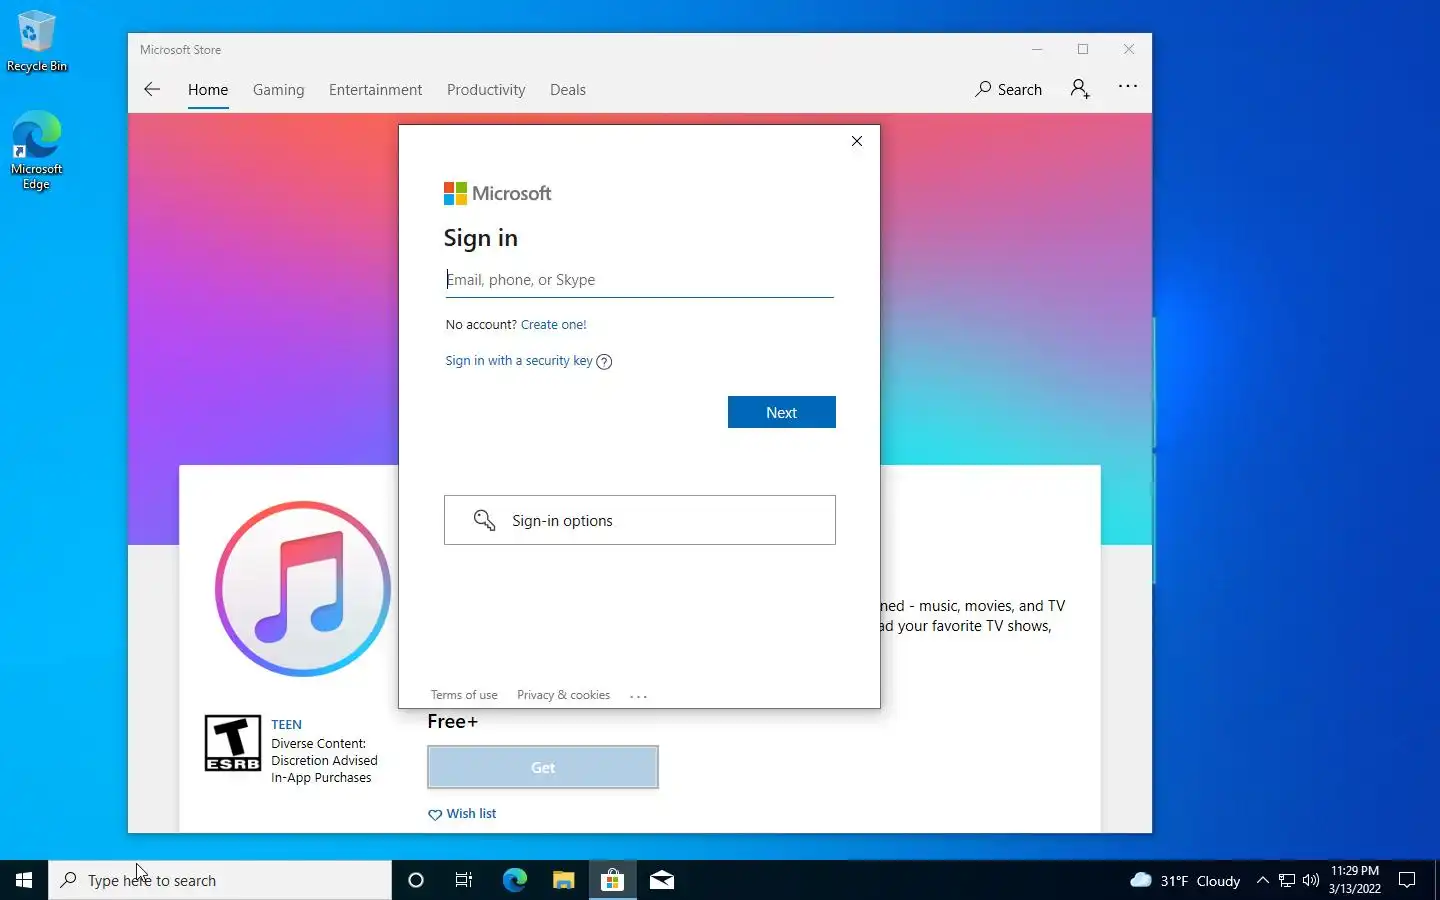Click the Get button for iTunes
This screenshot has height=900, width=1440.
tap(543, 767)
